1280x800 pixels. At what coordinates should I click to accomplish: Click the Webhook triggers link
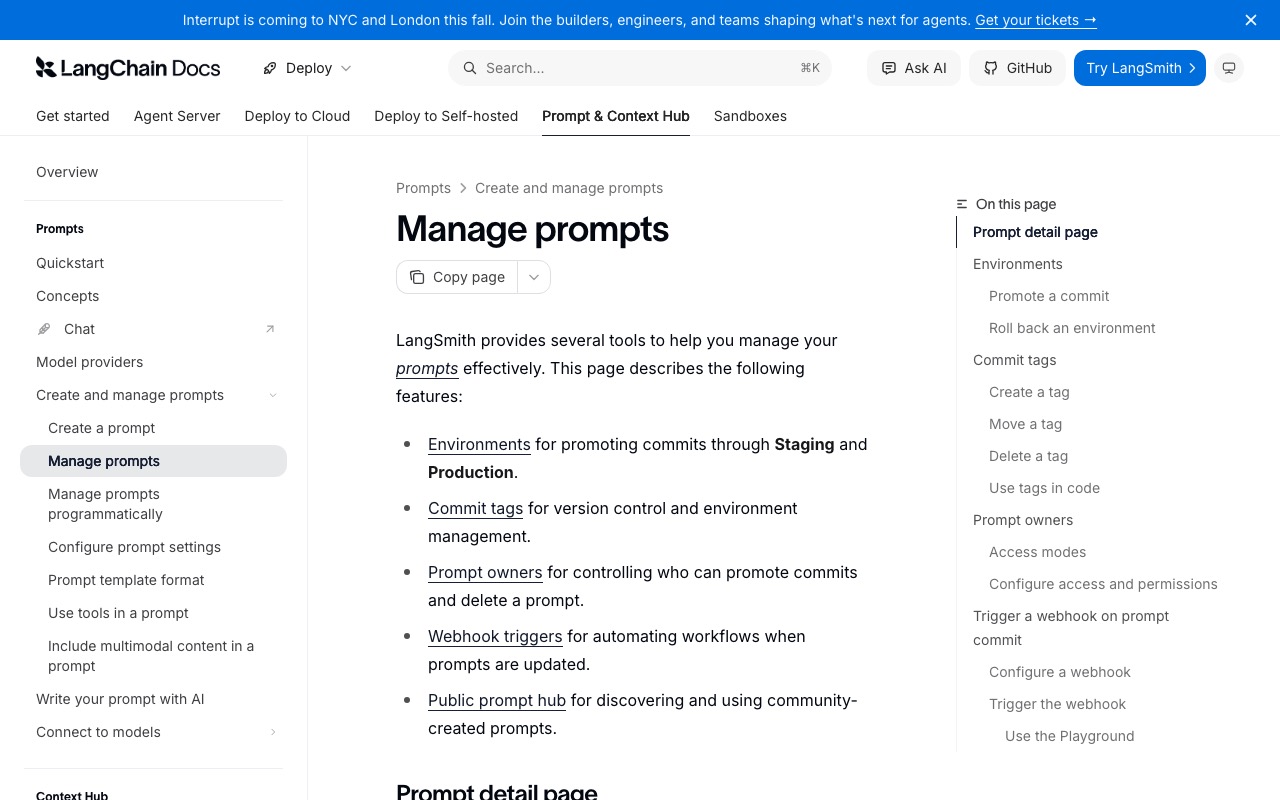tap(495, 636)
